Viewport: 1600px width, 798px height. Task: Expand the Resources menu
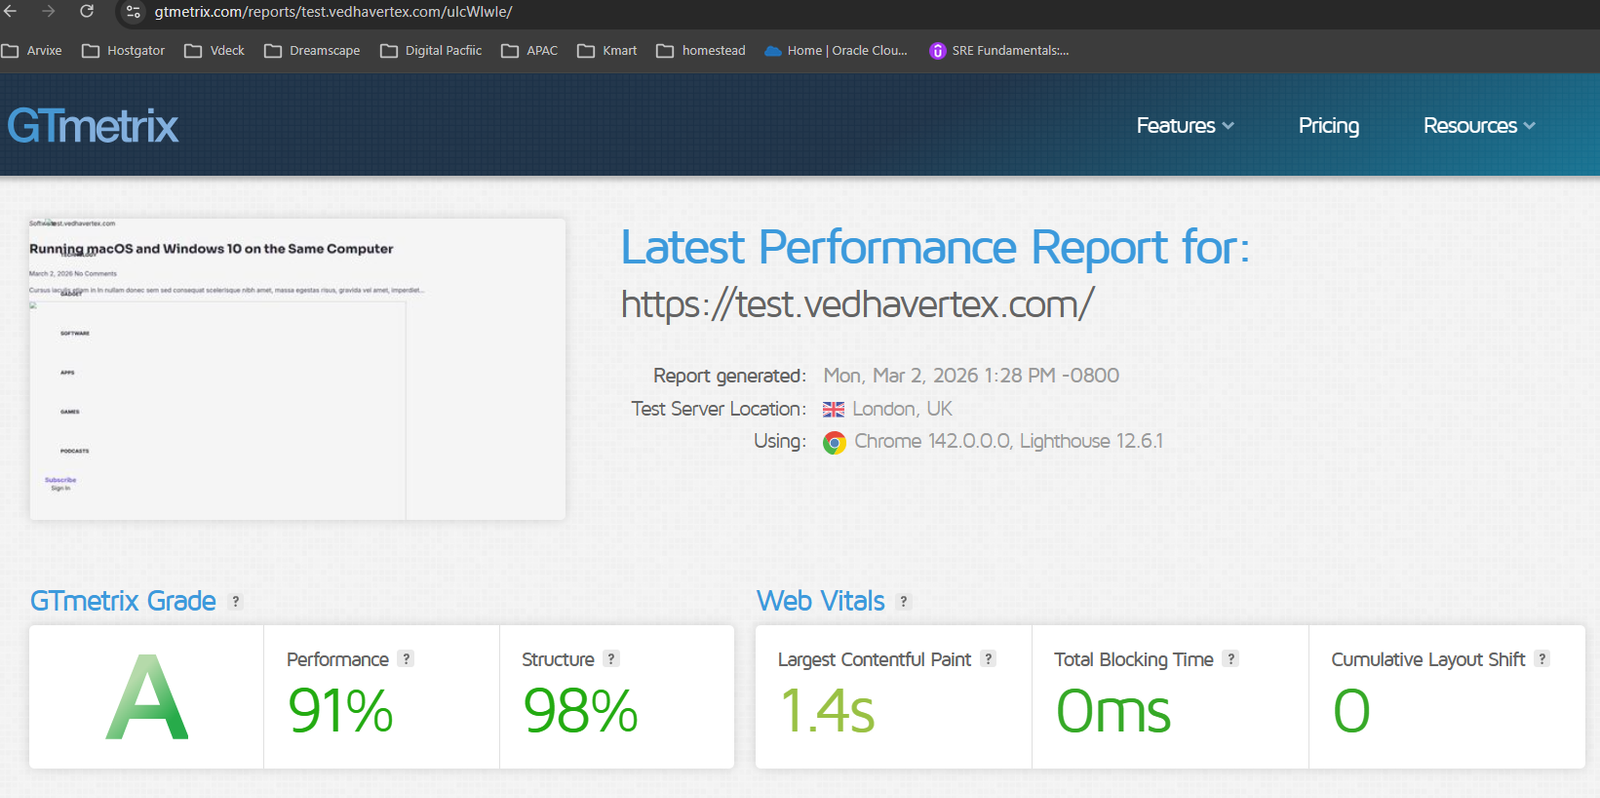1479,126
